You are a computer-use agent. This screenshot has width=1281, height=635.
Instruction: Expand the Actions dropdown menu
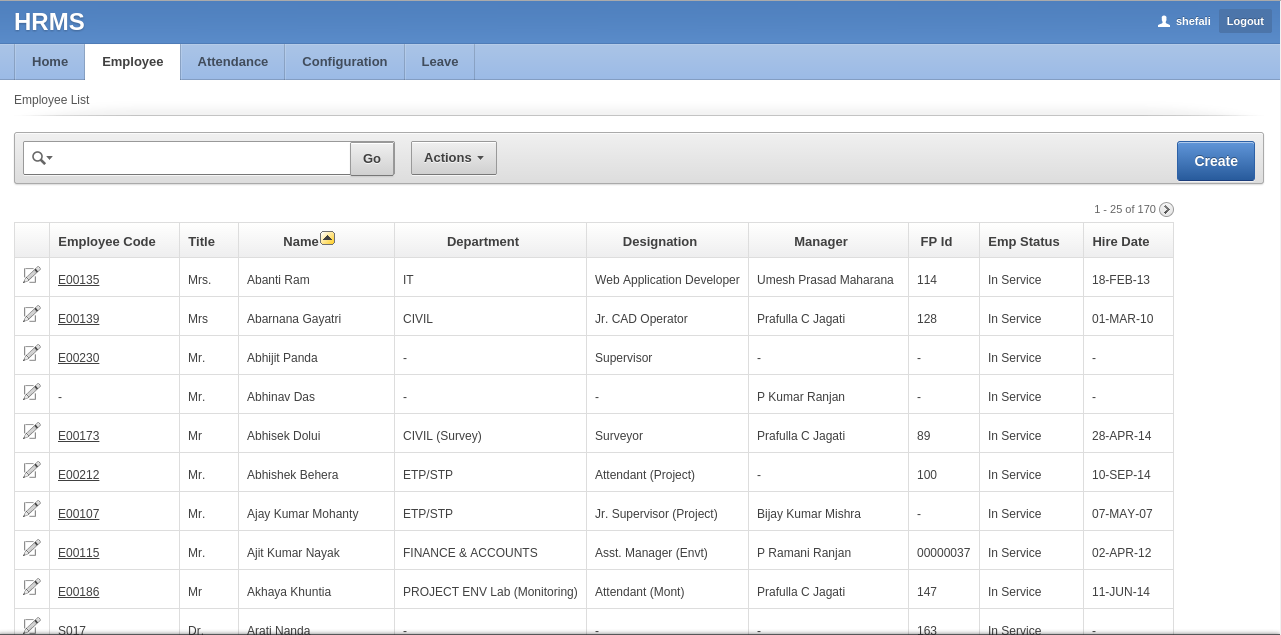(453, 158)
